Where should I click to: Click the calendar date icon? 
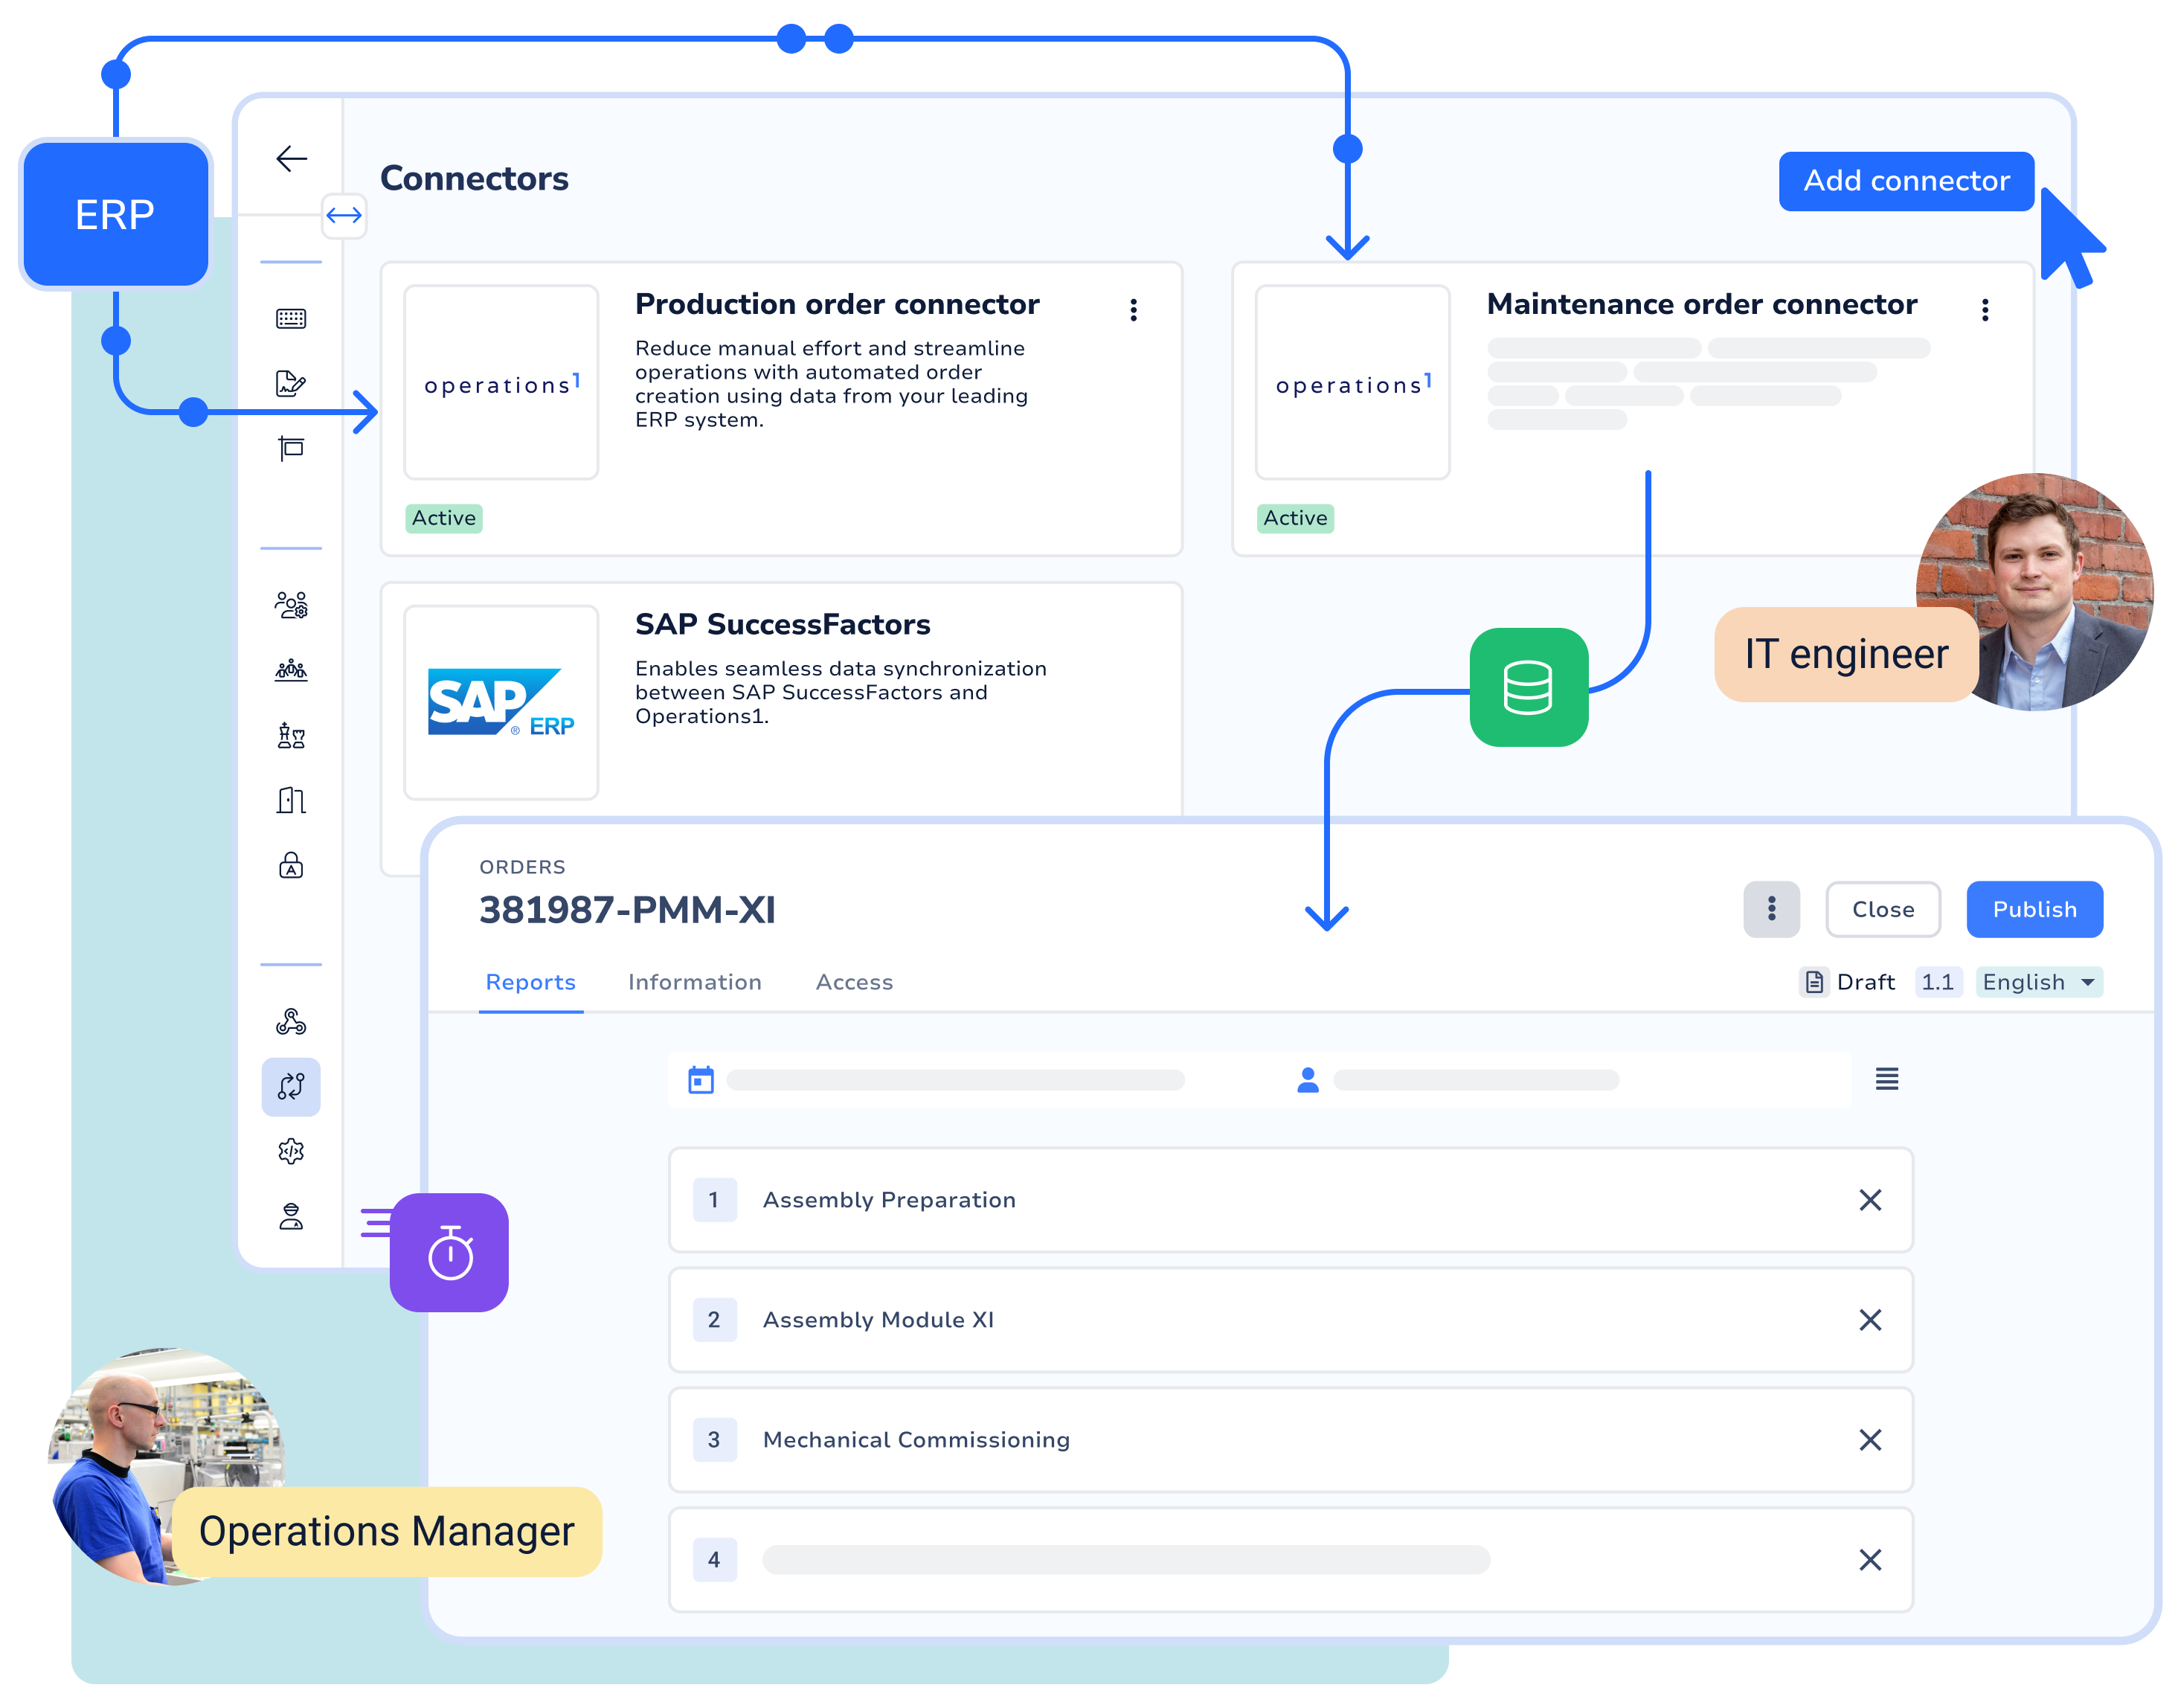click(x=700, y=1079)
